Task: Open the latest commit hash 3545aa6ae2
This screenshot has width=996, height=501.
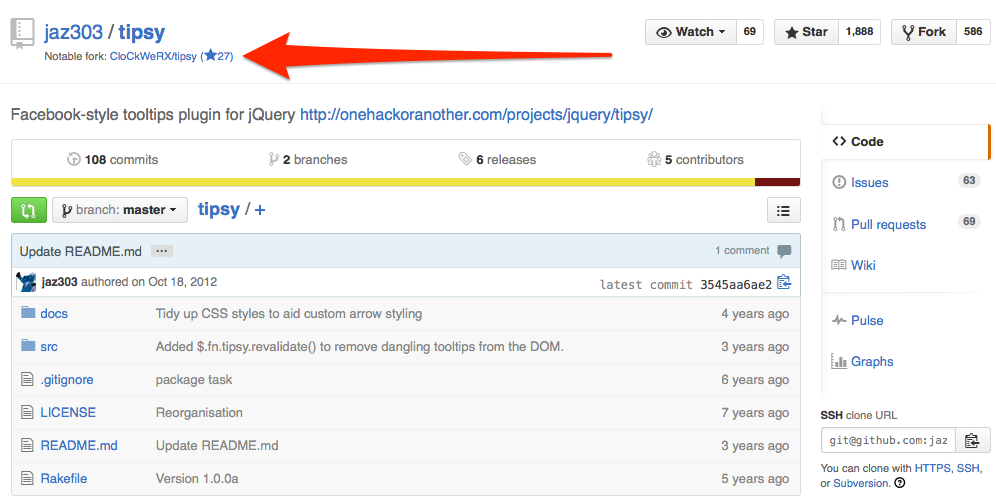Action: 736,284
